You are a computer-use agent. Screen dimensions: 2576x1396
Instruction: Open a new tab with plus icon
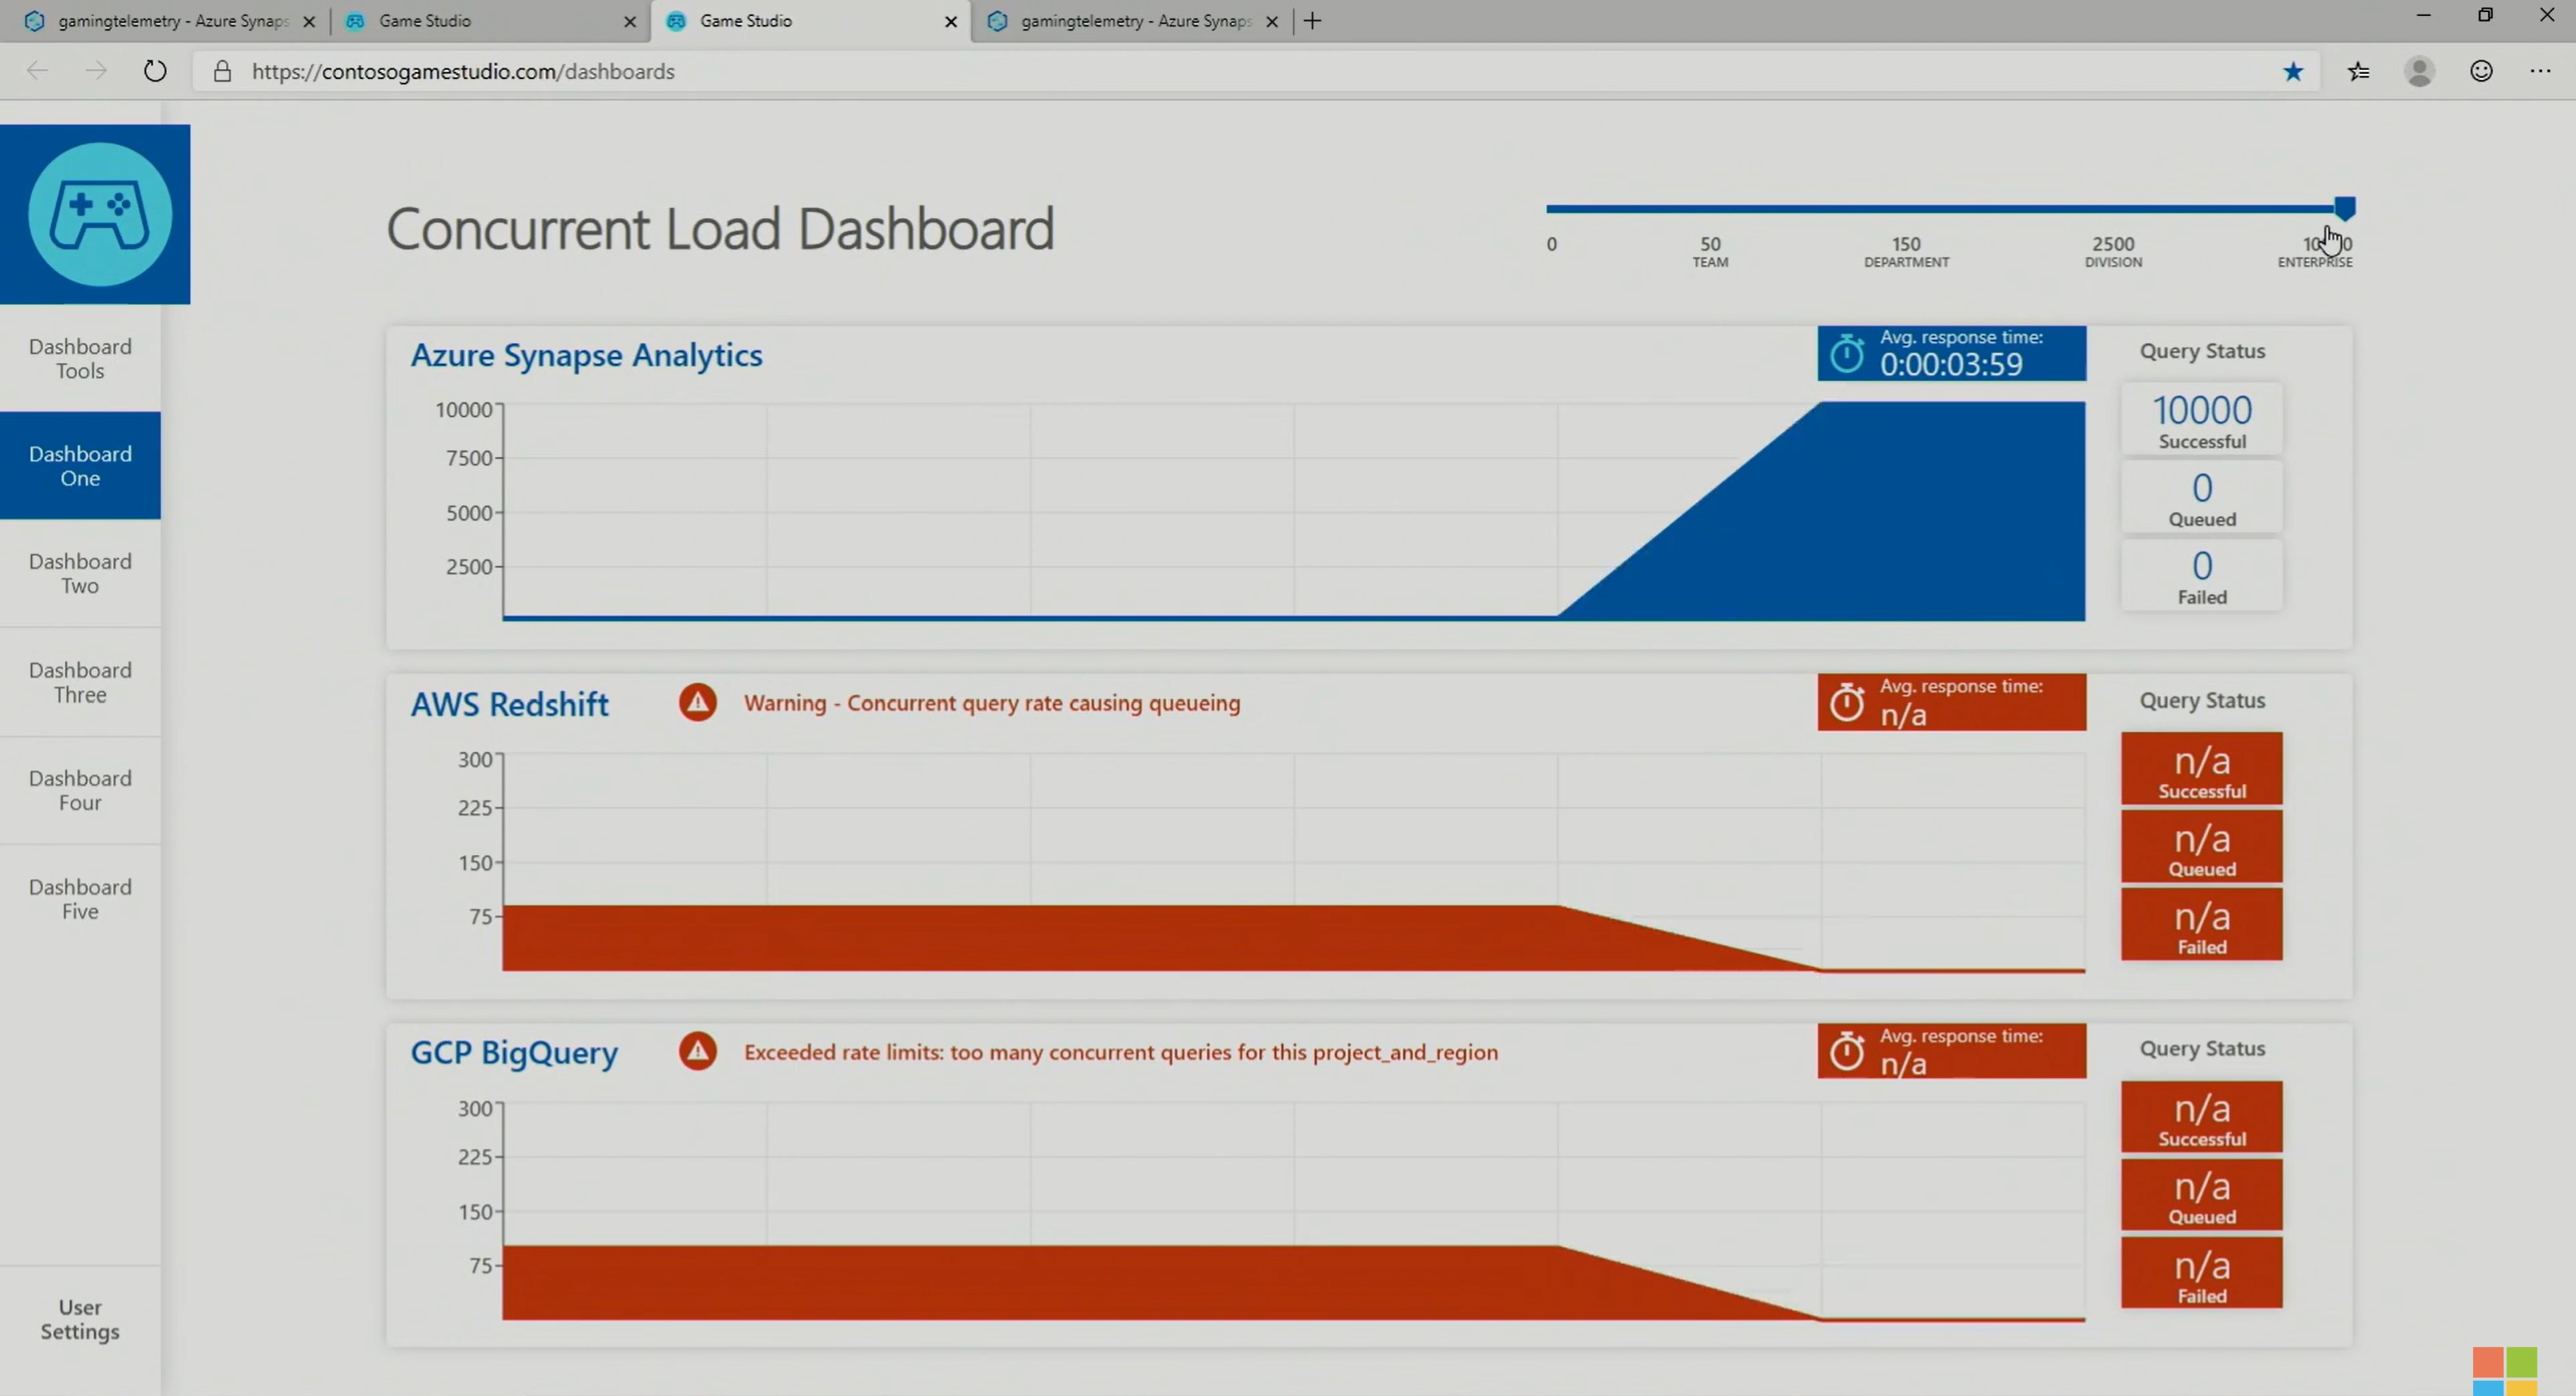[1313, 21]
